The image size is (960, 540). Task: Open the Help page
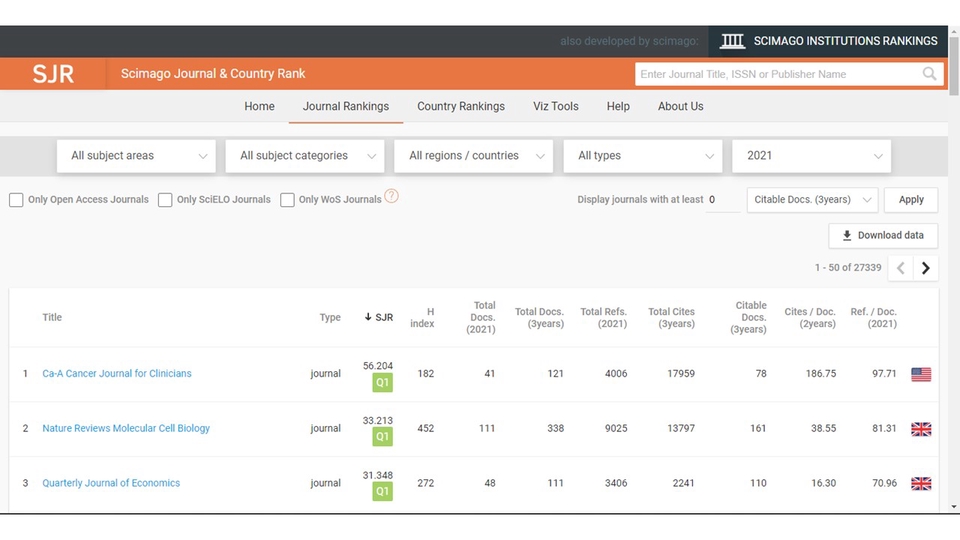[x=618, y=107]
